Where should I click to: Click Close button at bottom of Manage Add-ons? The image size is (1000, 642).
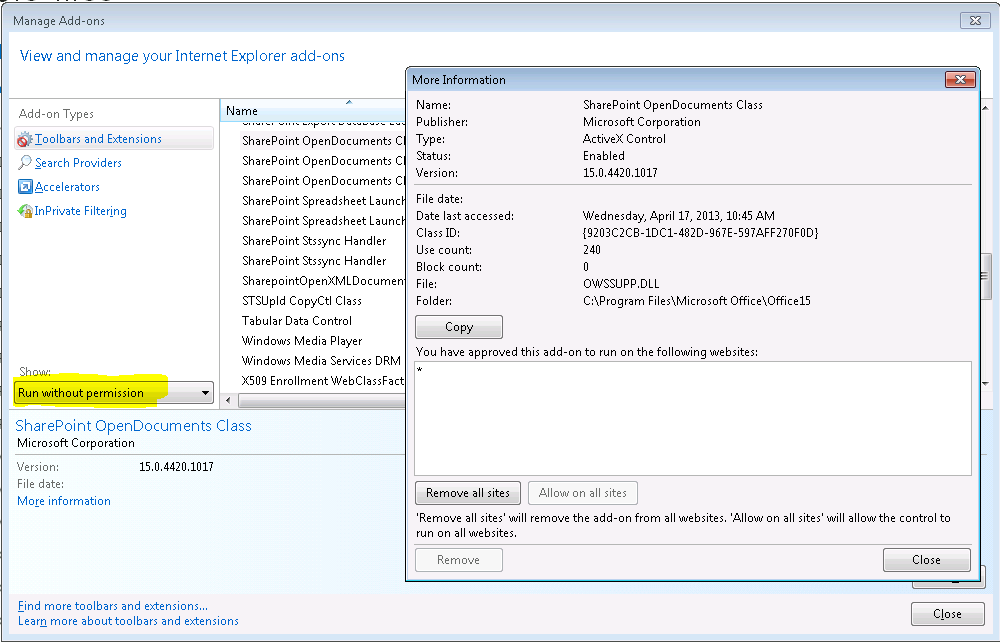pyautogui.click(x=947, y=614)
